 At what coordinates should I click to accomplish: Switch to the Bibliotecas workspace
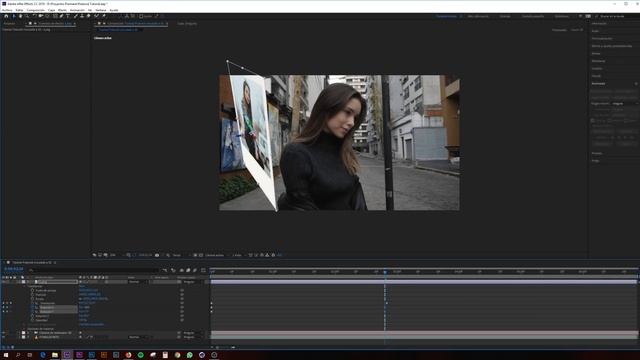point(562,16)
